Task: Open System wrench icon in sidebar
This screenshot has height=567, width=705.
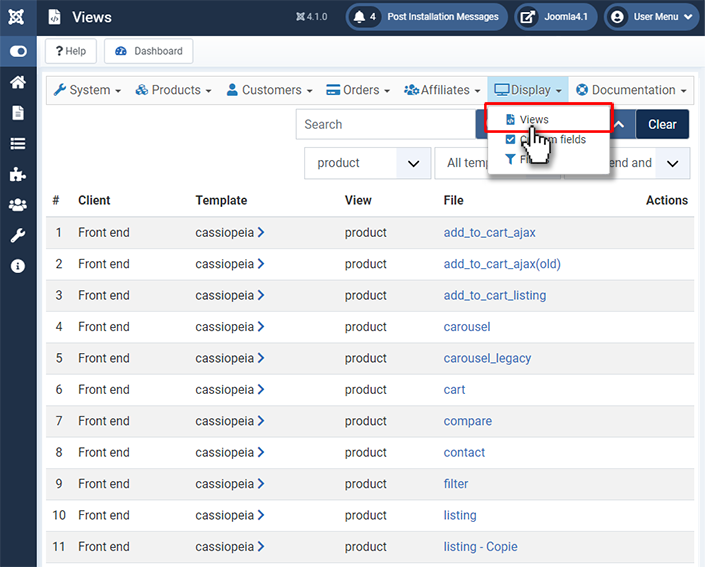Action: 18,236
